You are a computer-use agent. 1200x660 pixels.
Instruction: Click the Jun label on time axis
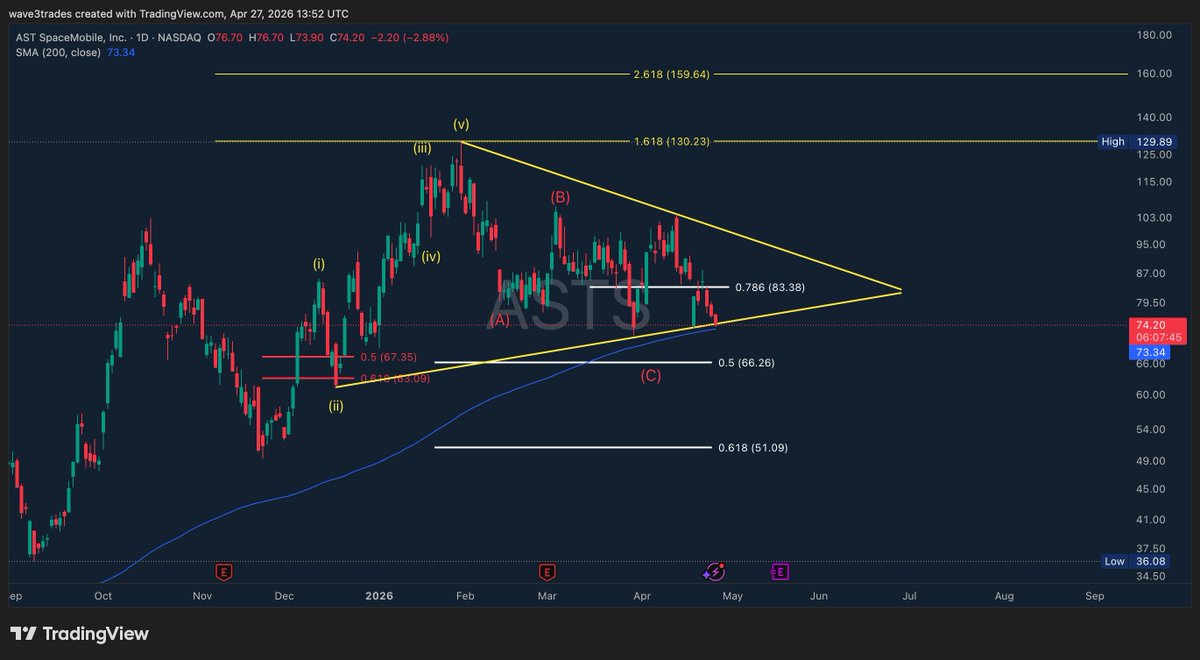(819, 596)
